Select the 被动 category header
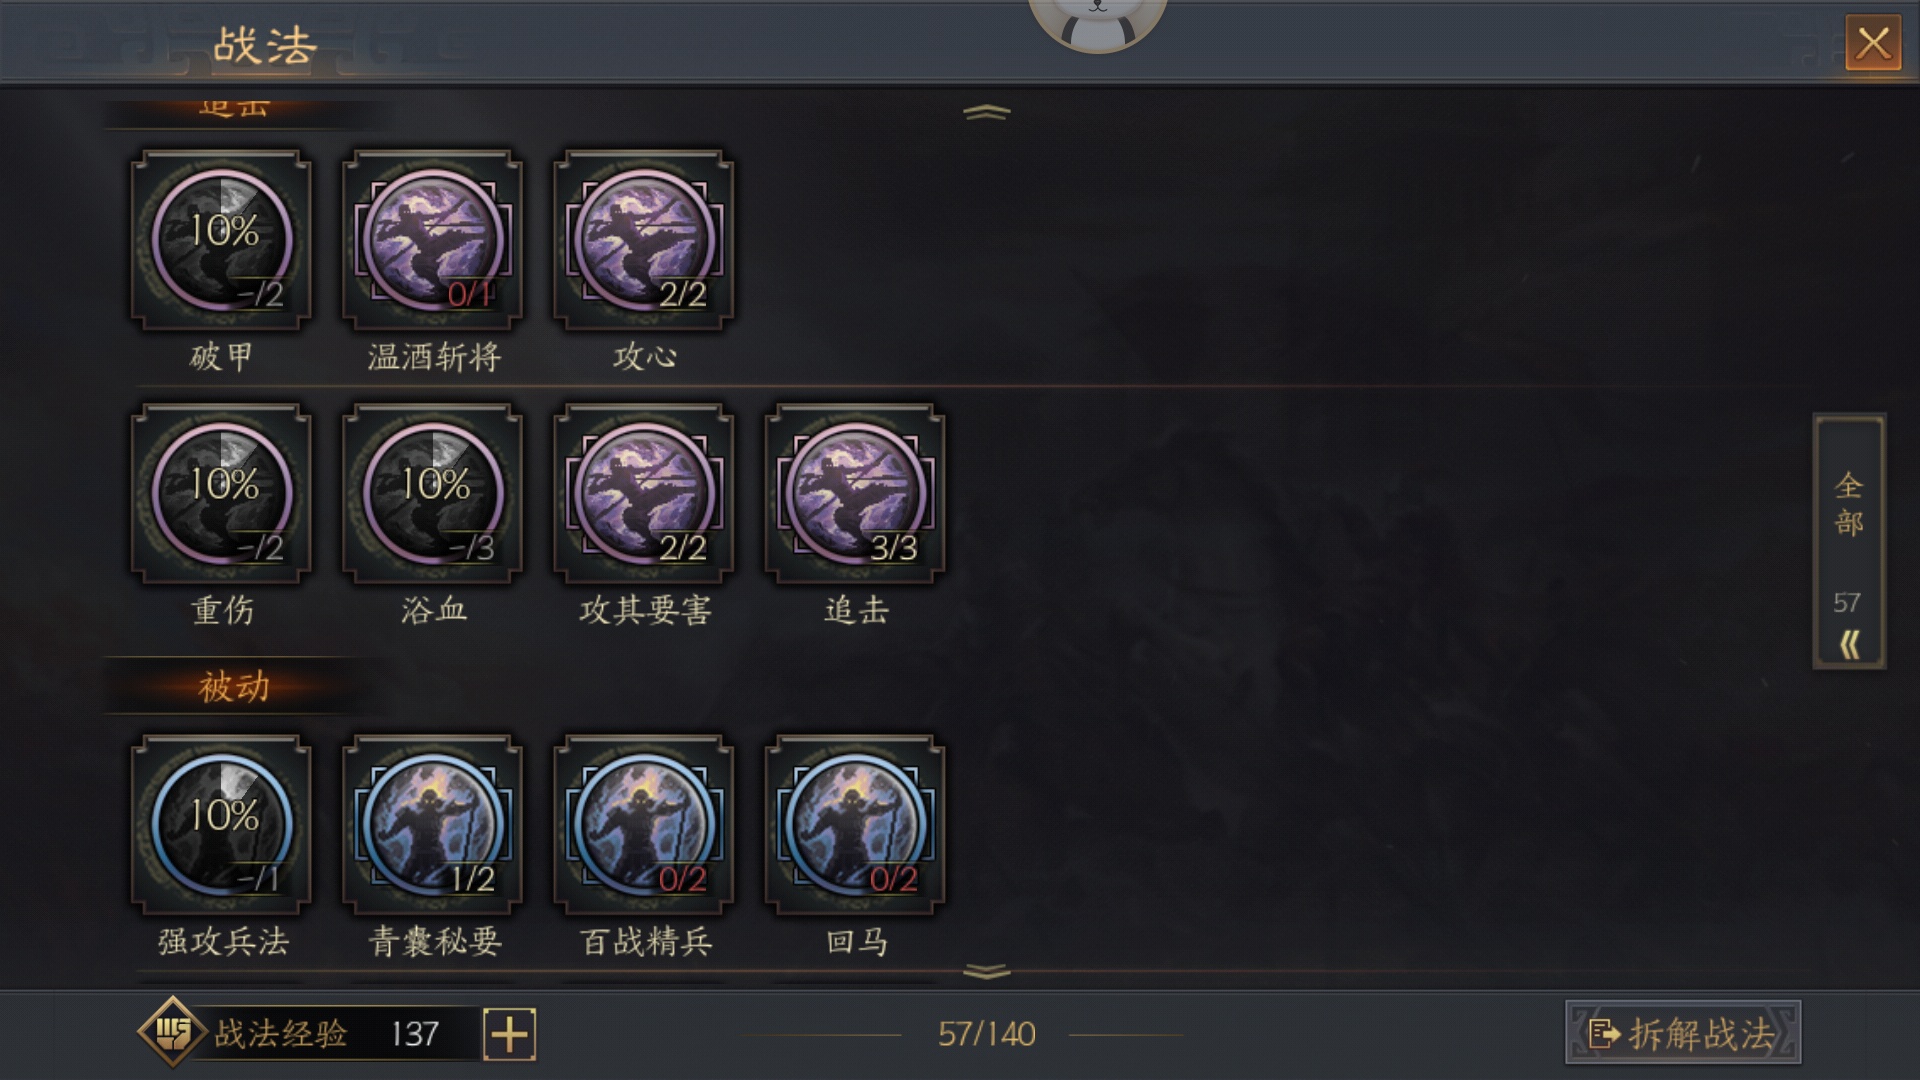The image size is (1920, 1080). click(234, 687)
